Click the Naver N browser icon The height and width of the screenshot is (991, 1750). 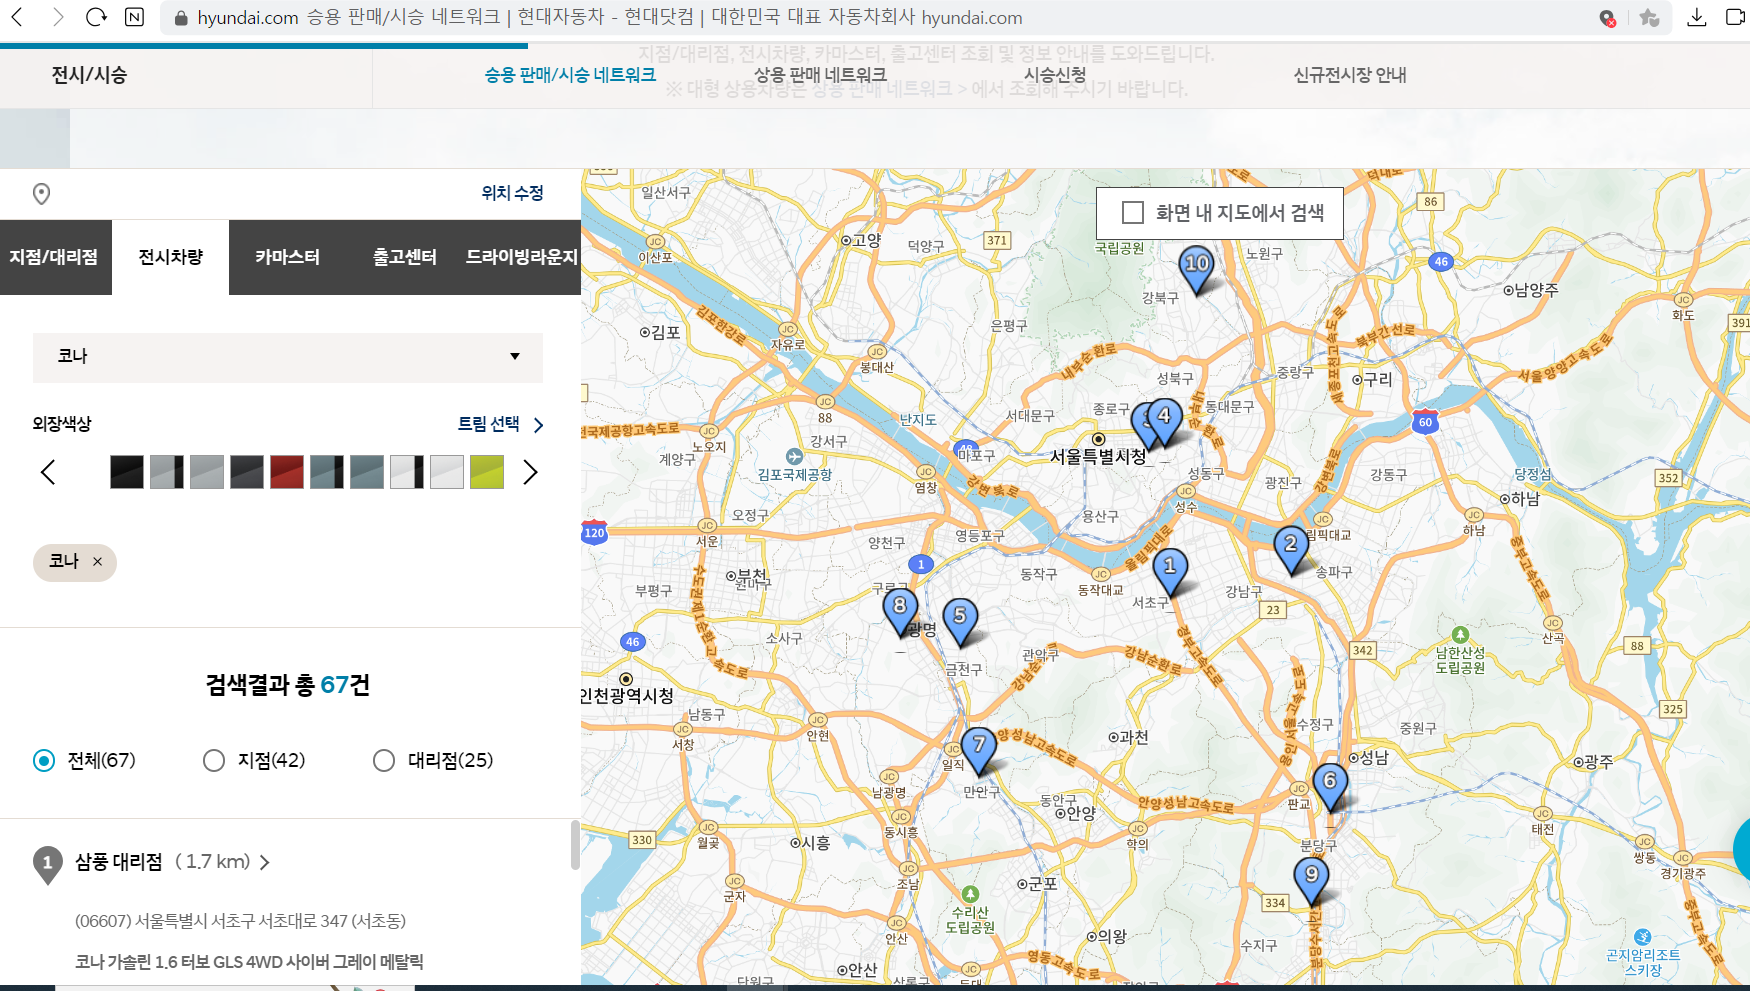(x=134, y=17)
